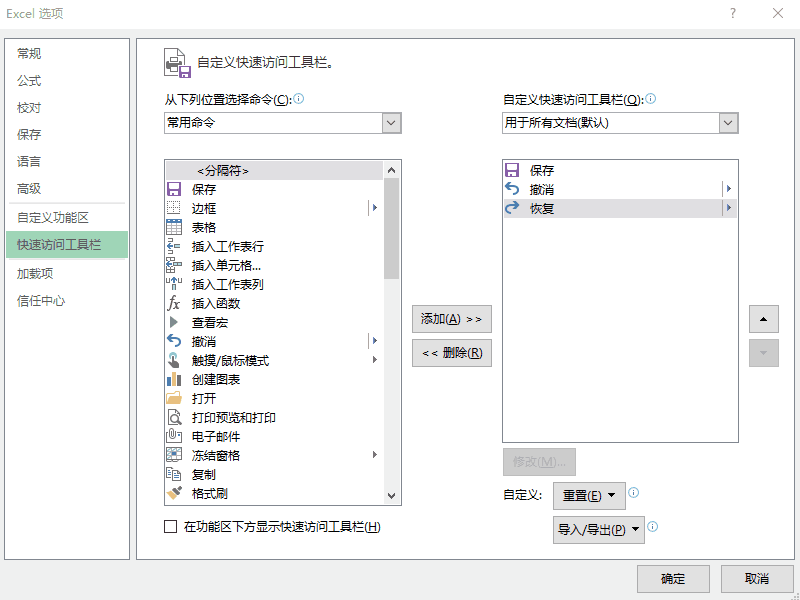Click the info icon next to 导入/导出 button
This screenshot has height=600, width=800.
tap(653, 527)
